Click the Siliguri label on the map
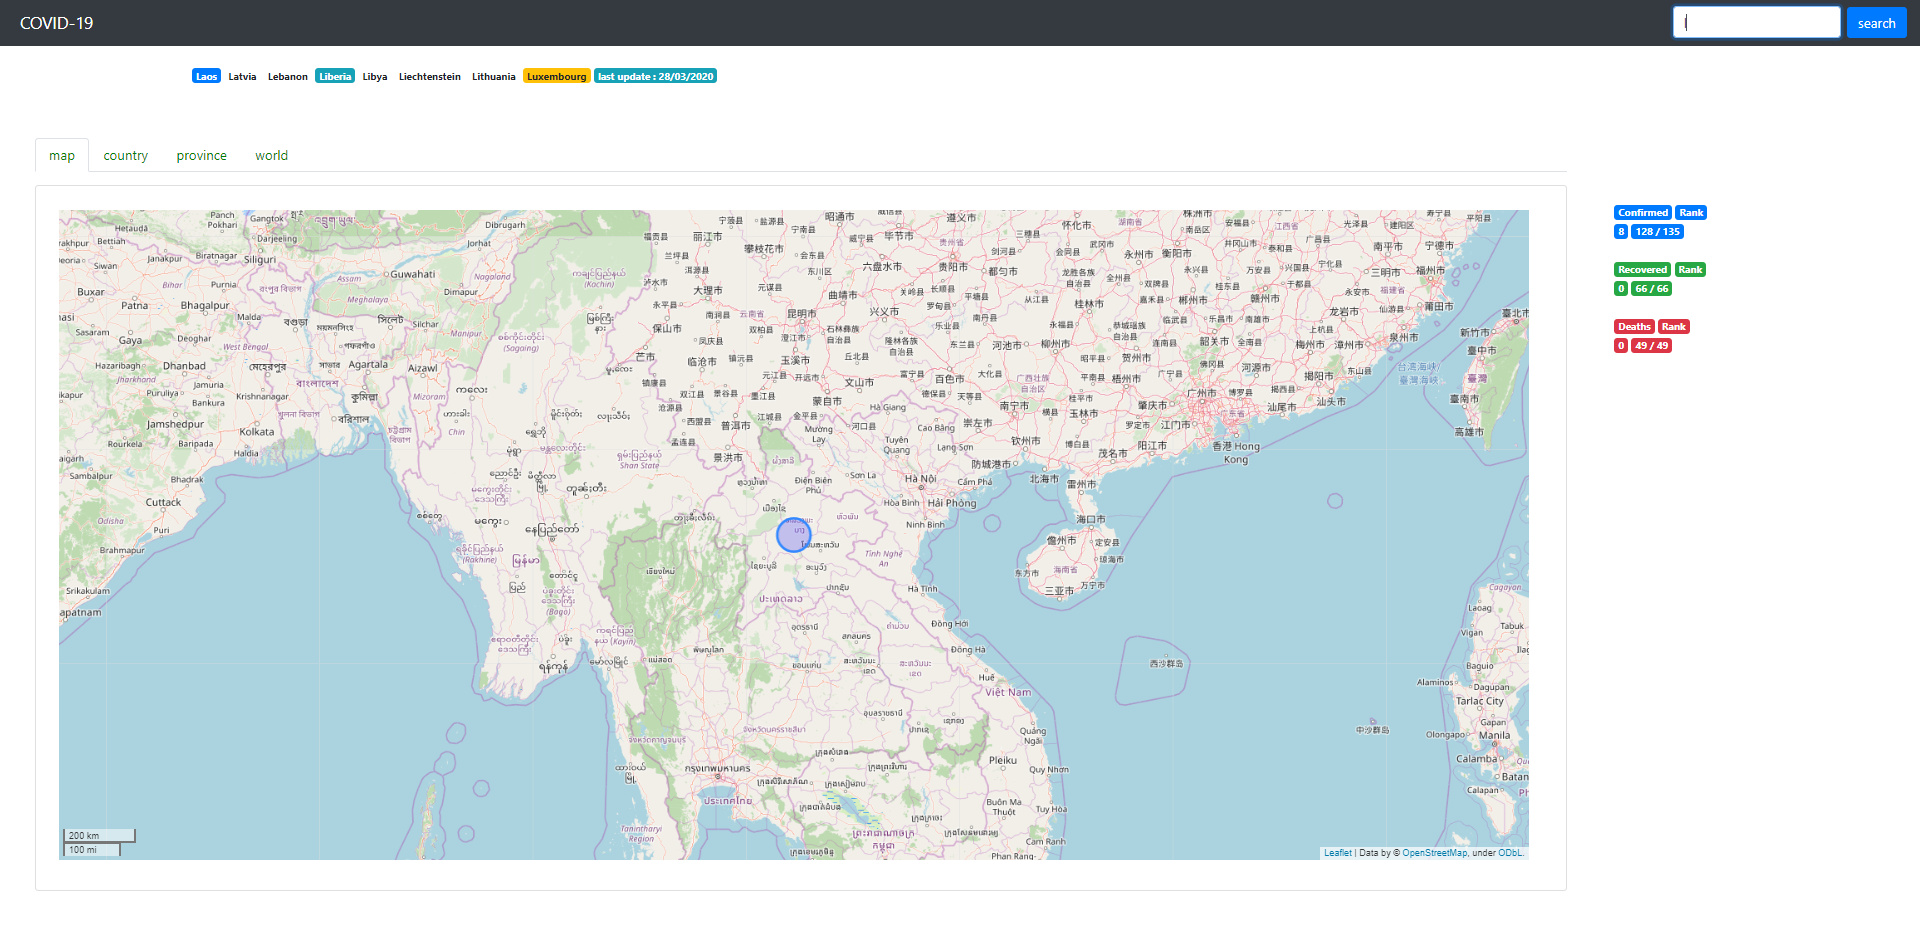Screen dimensions: 1920x931 pos(260,259)
